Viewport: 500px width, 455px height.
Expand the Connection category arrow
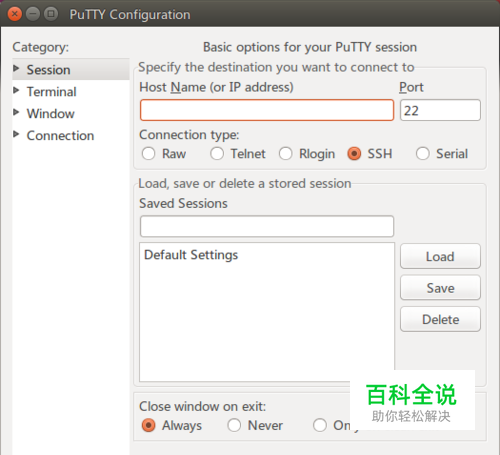[x=16, y=134]
